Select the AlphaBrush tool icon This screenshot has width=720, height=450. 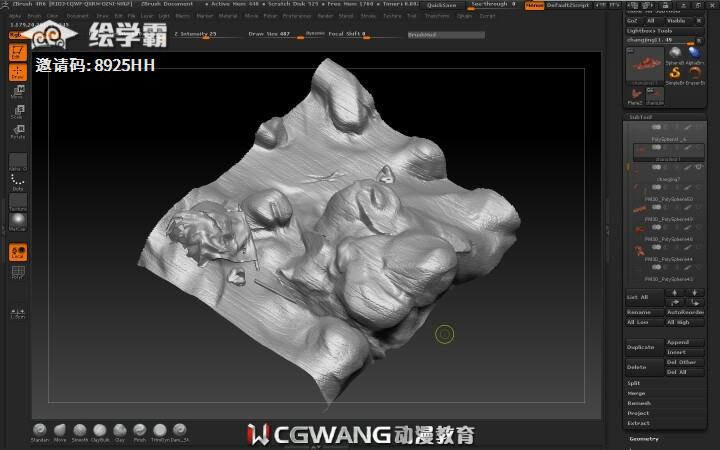pos(695,55)
